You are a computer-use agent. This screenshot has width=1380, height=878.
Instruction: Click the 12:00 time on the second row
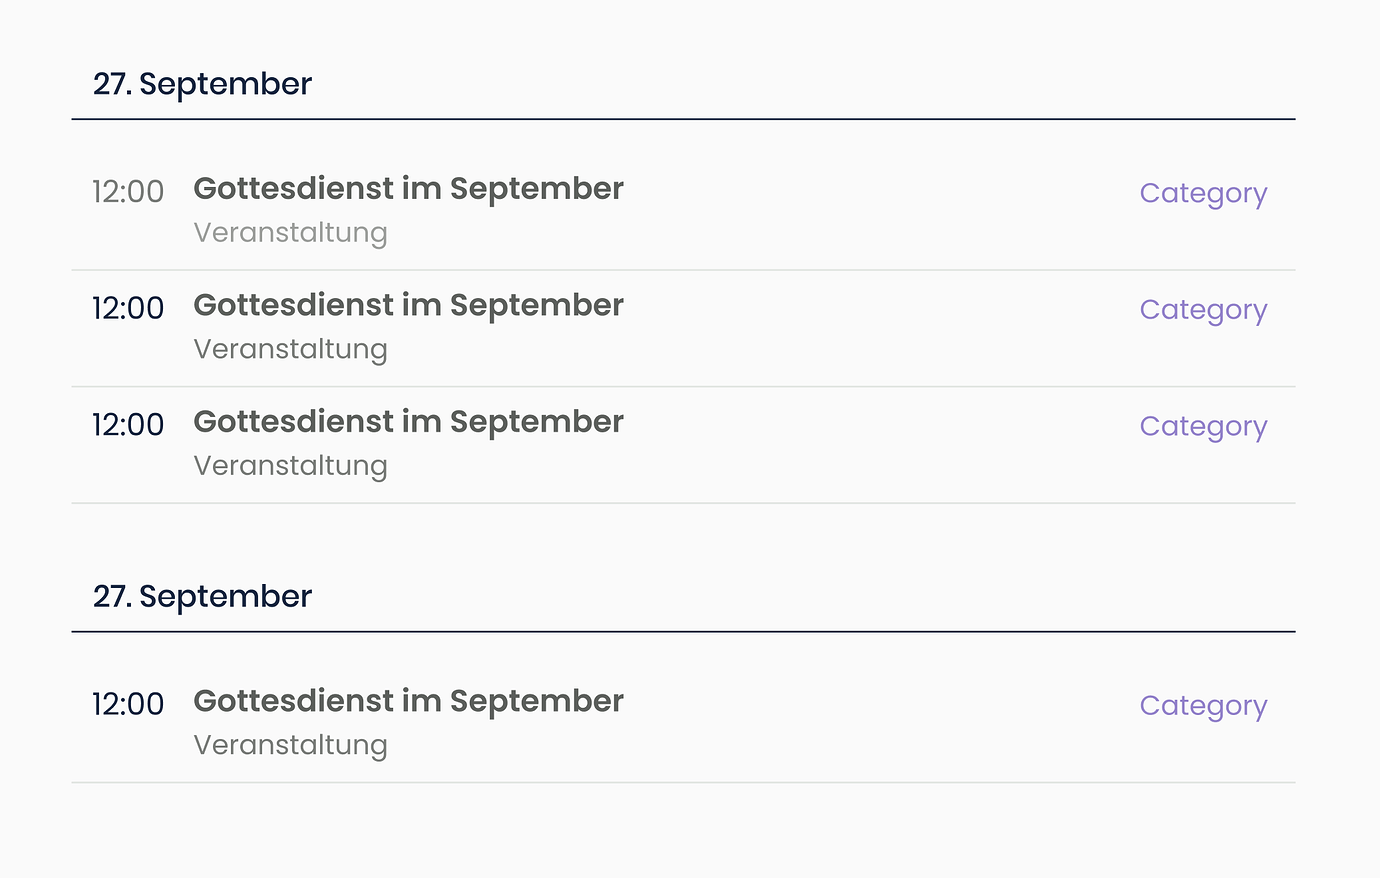(x=128, y=308)
